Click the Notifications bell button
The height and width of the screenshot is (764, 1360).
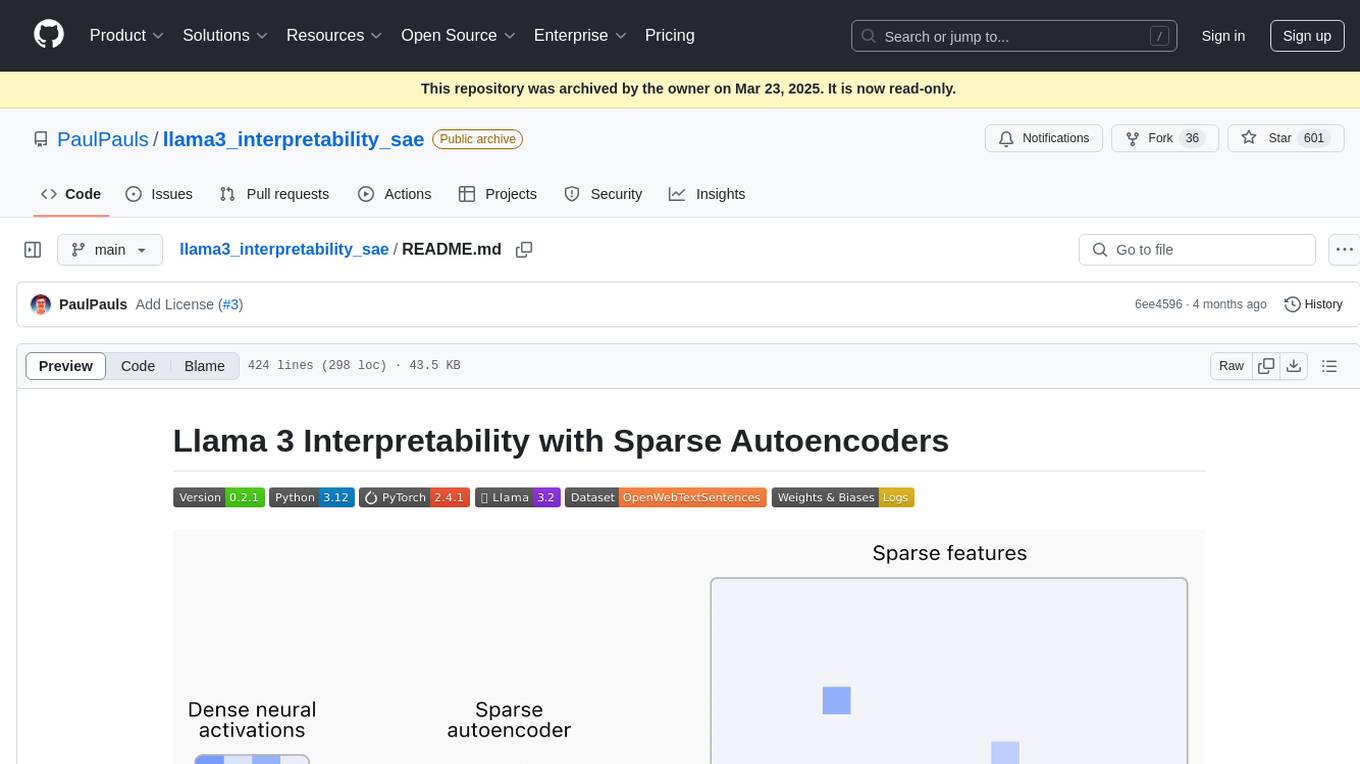(1044, 138)
